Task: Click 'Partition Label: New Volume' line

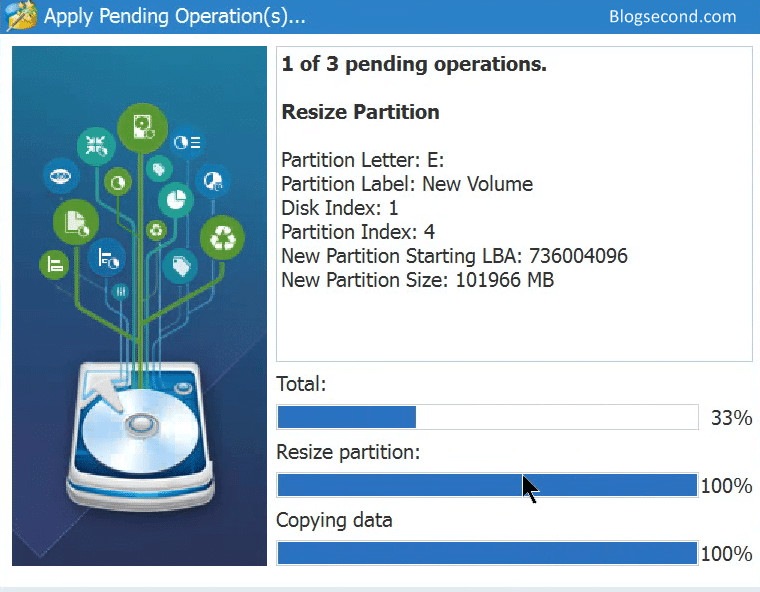Action: click(x=407, y=184)
